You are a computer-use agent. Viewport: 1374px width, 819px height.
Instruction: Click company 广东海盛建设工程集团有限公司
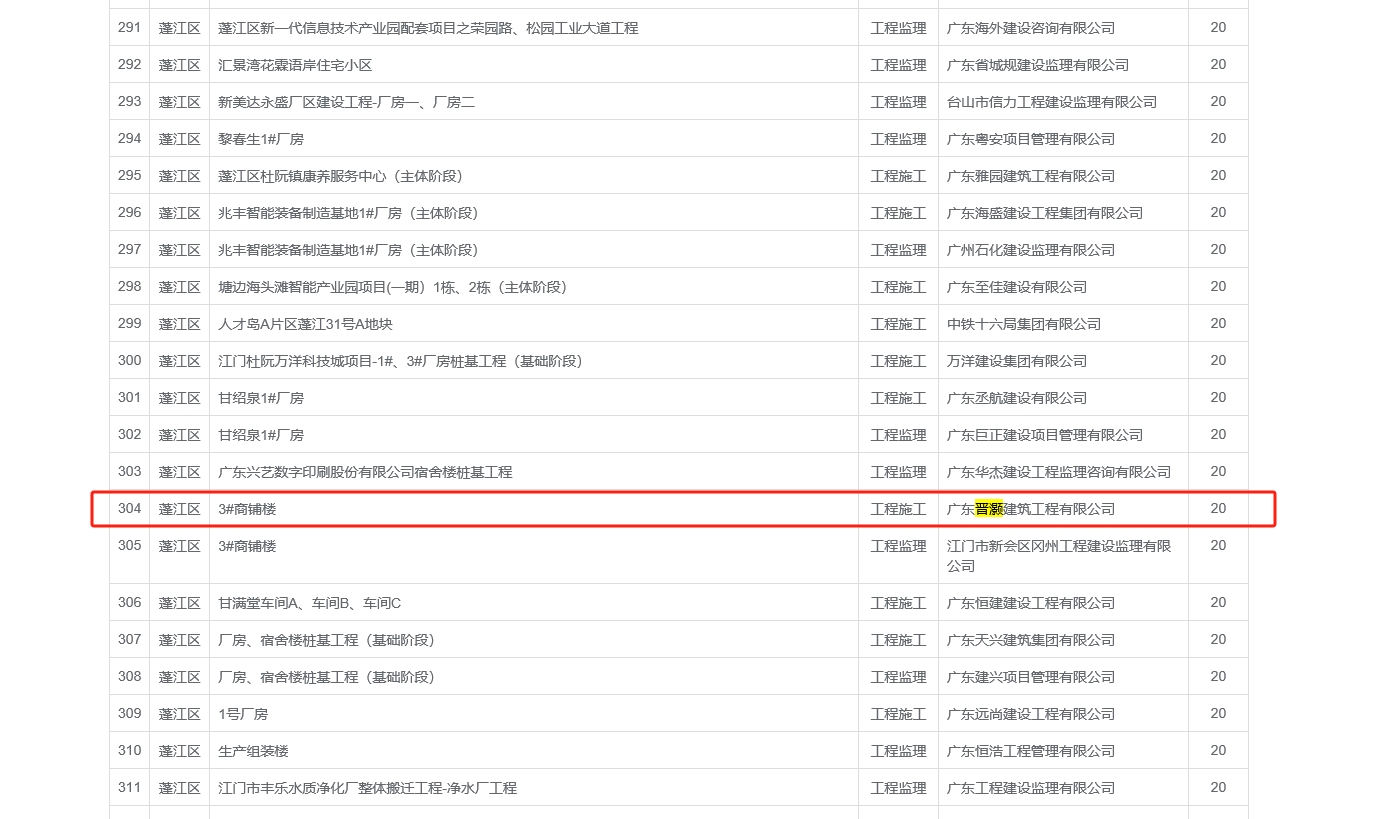(x=1045, y=213)
